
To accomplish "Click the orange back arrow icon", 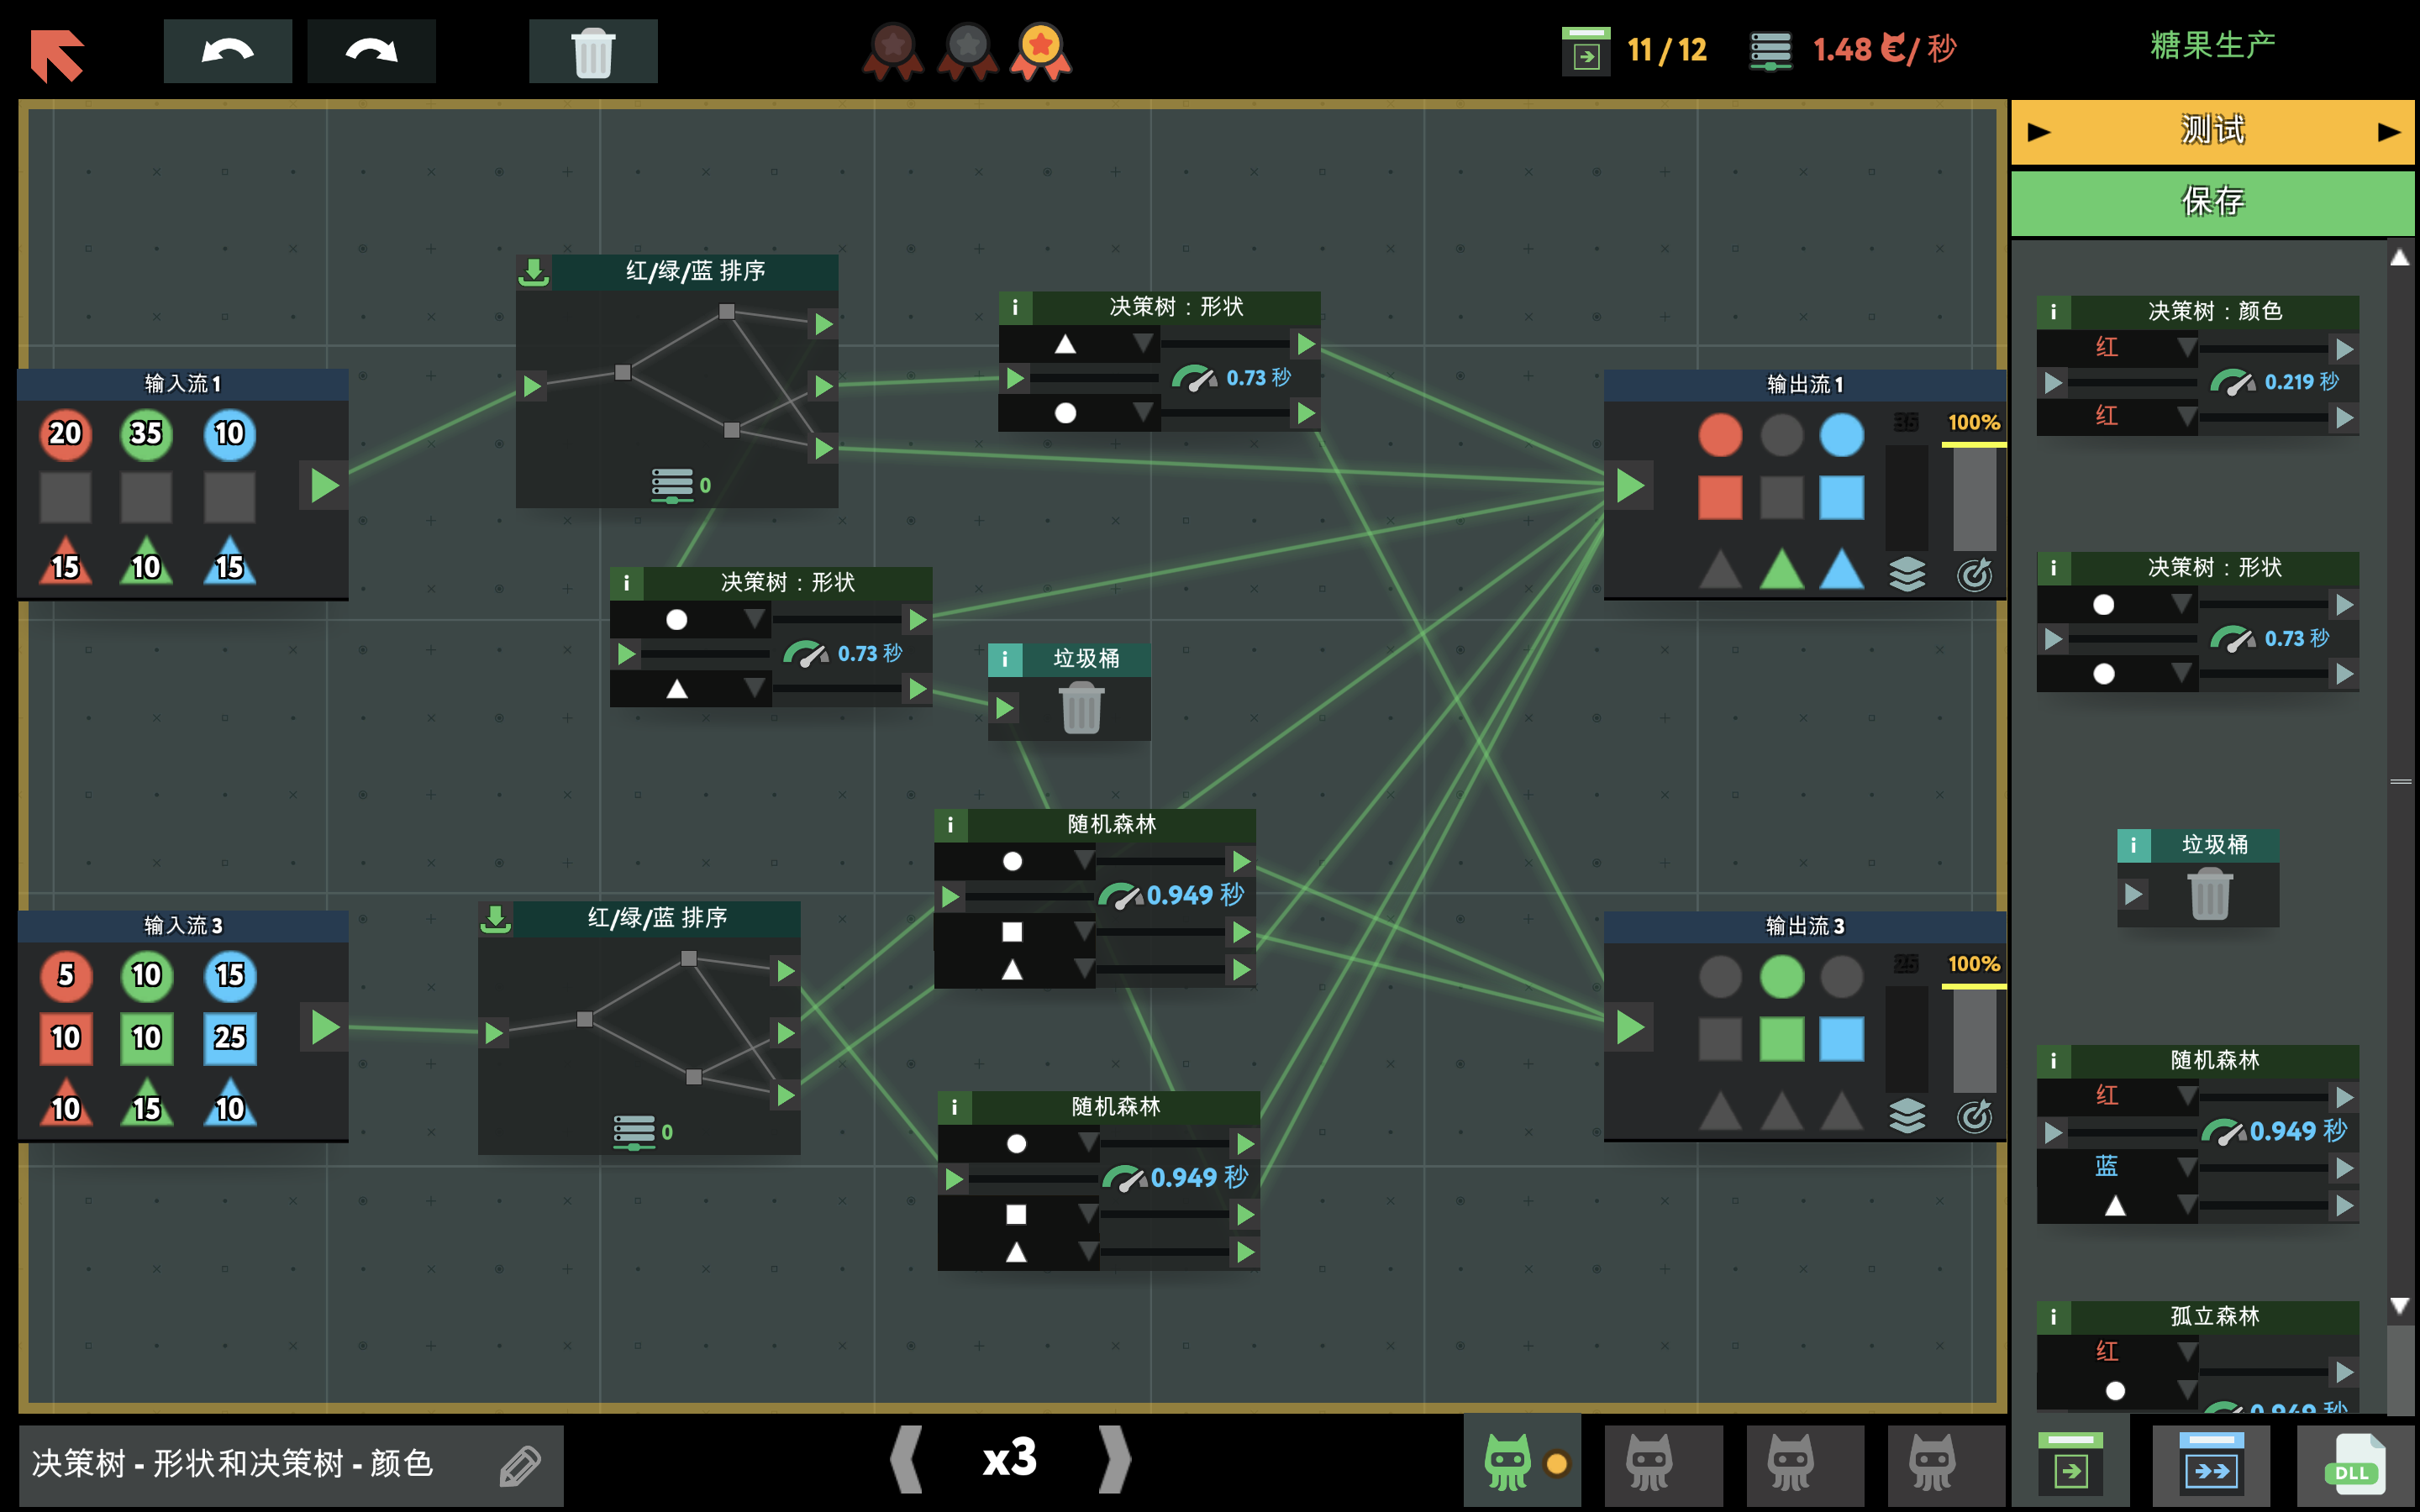I will [x=57, y=54].
